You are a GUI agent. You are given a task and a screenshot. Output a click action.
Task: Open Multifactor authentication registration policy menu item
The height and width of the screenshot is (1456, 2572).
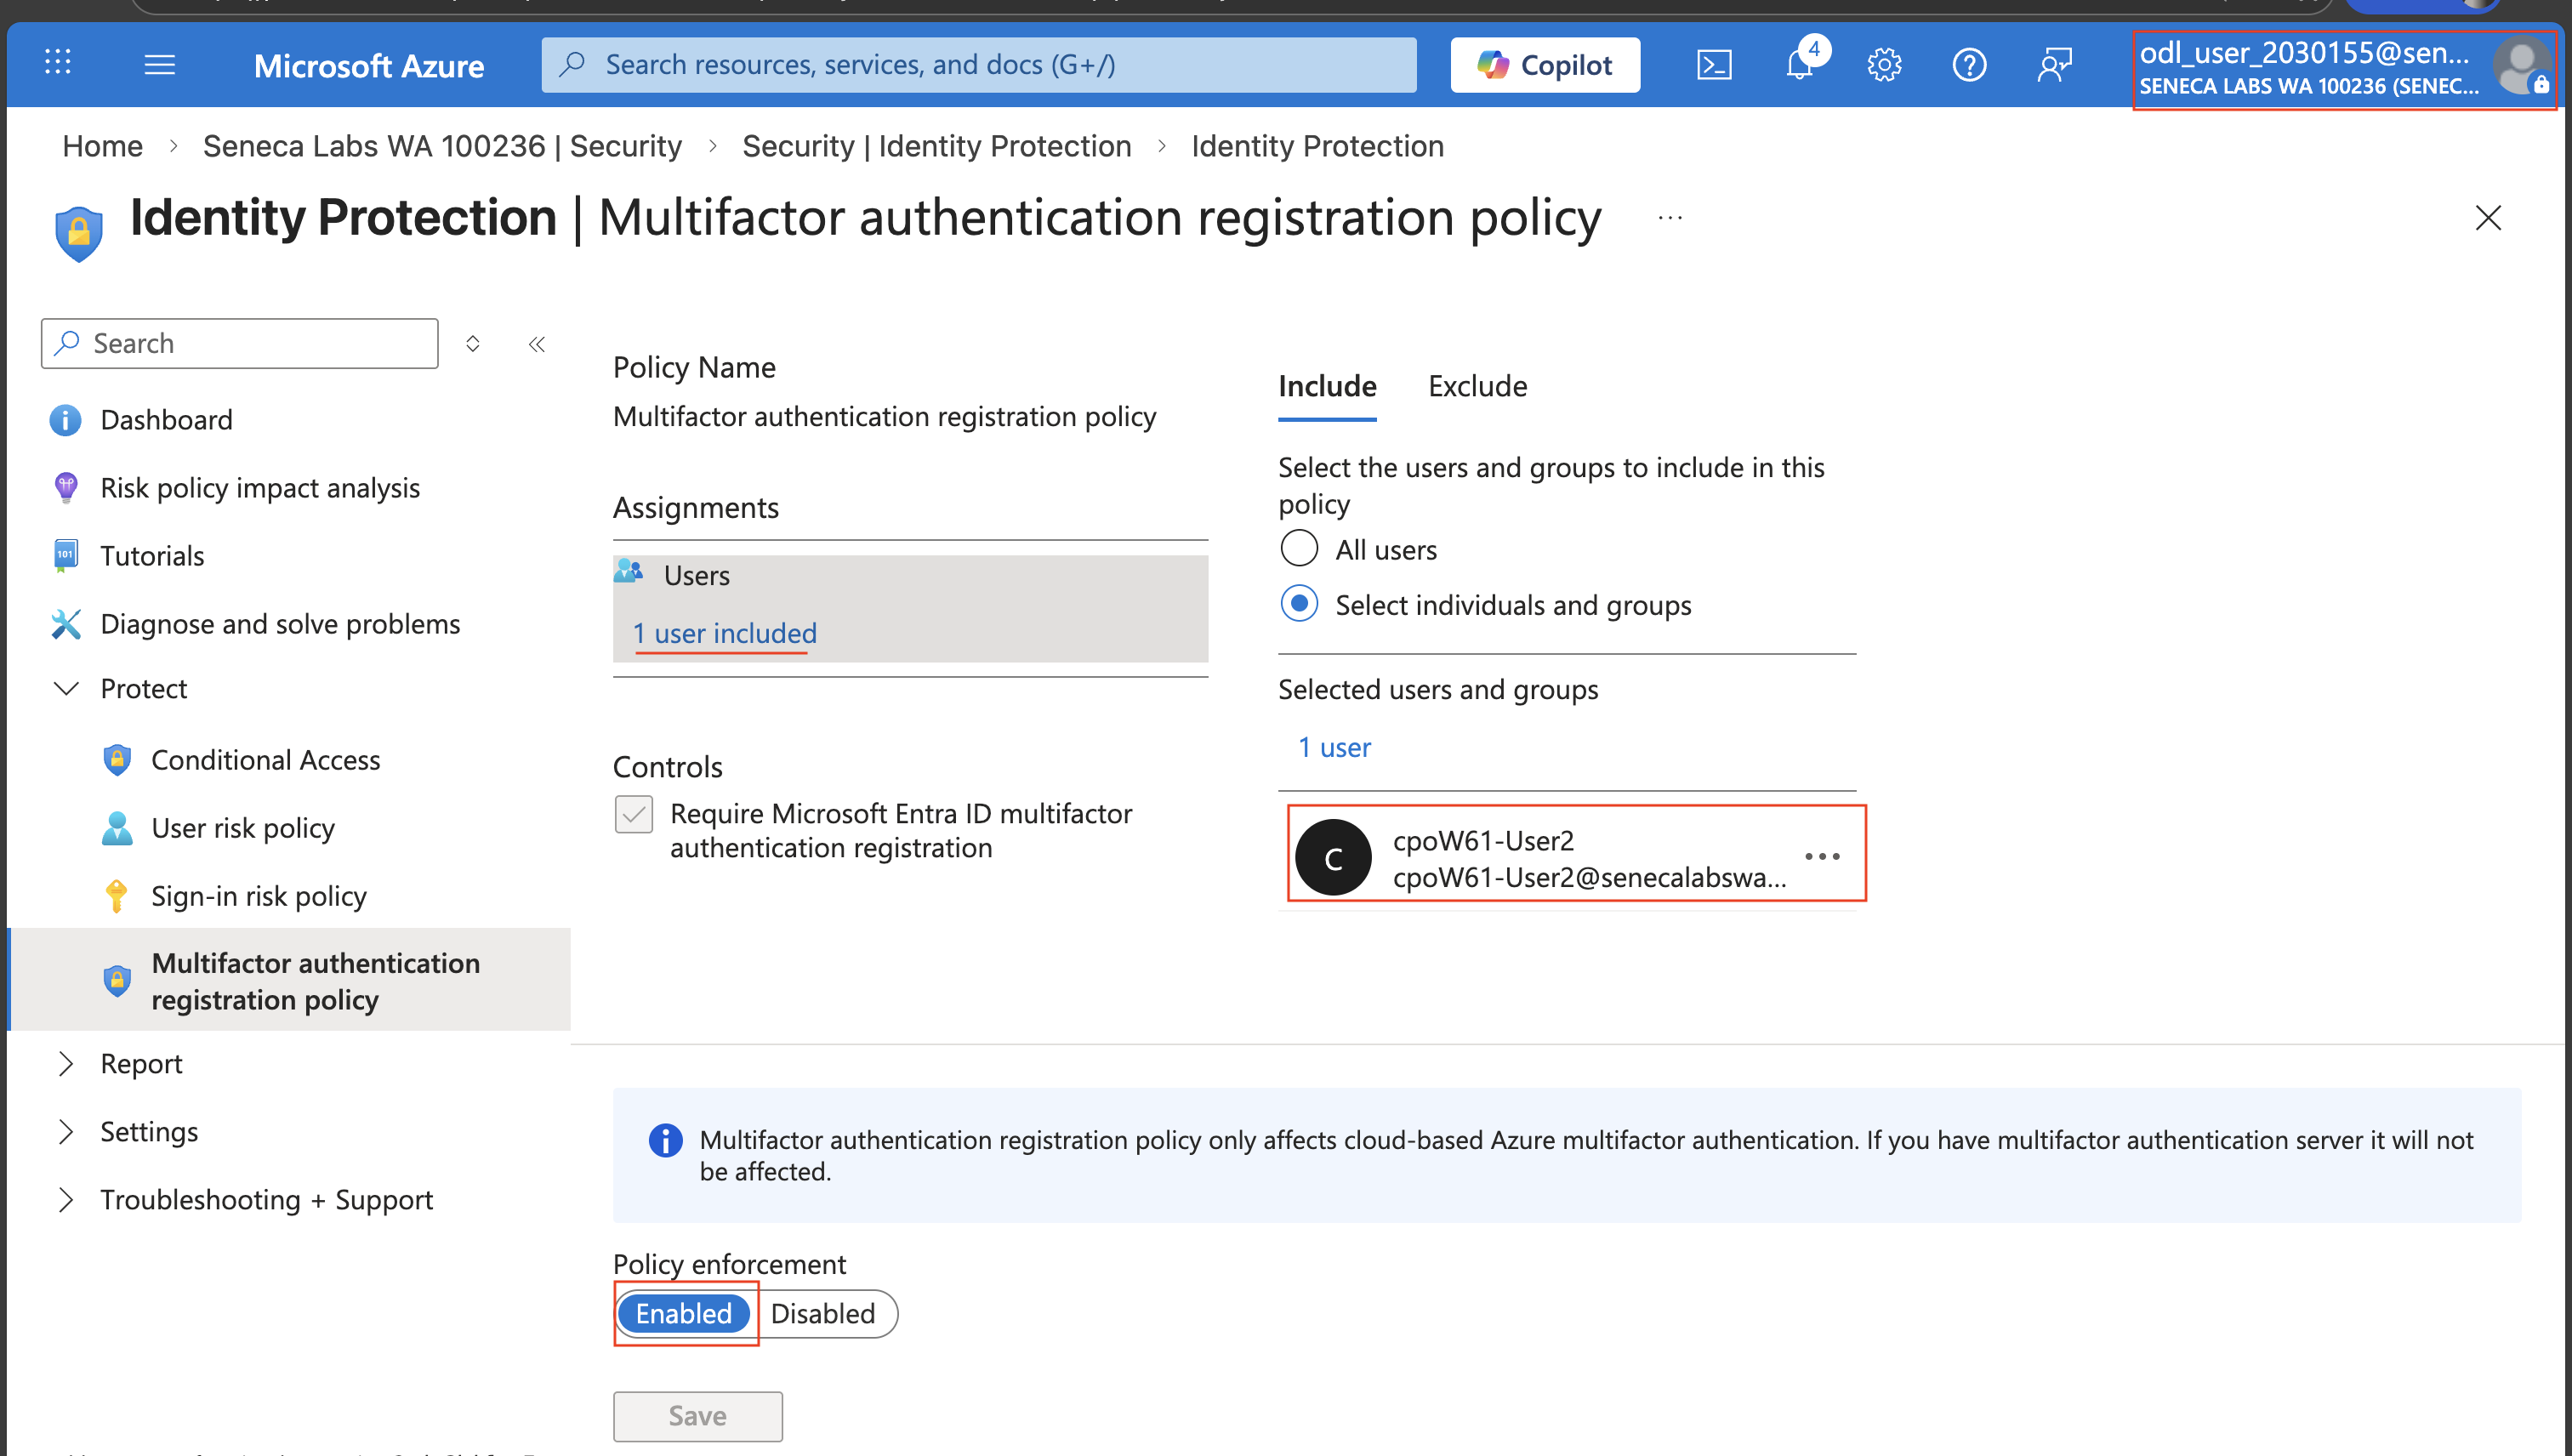point(290,980)
